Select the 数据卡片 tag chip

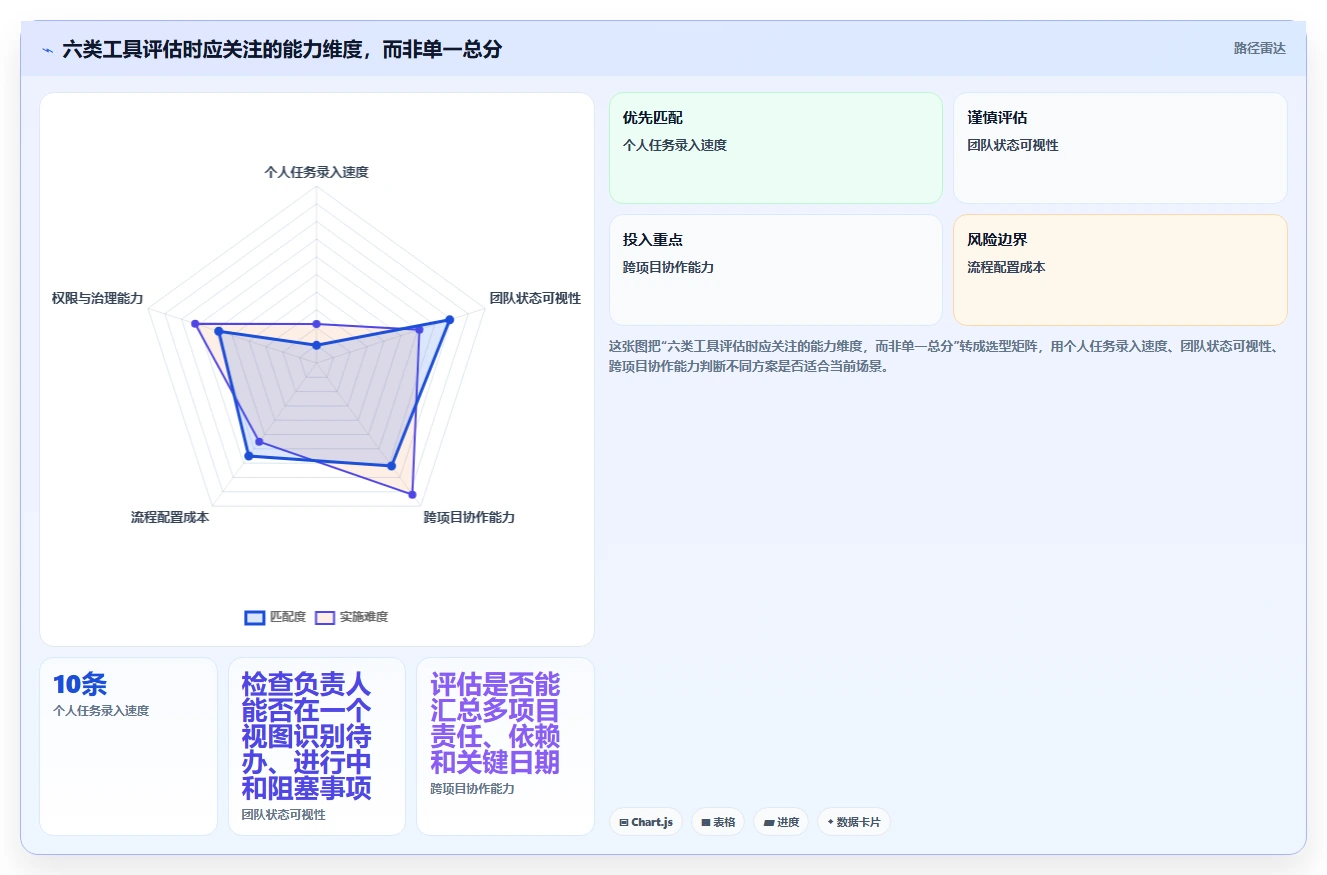click(854, 822)
